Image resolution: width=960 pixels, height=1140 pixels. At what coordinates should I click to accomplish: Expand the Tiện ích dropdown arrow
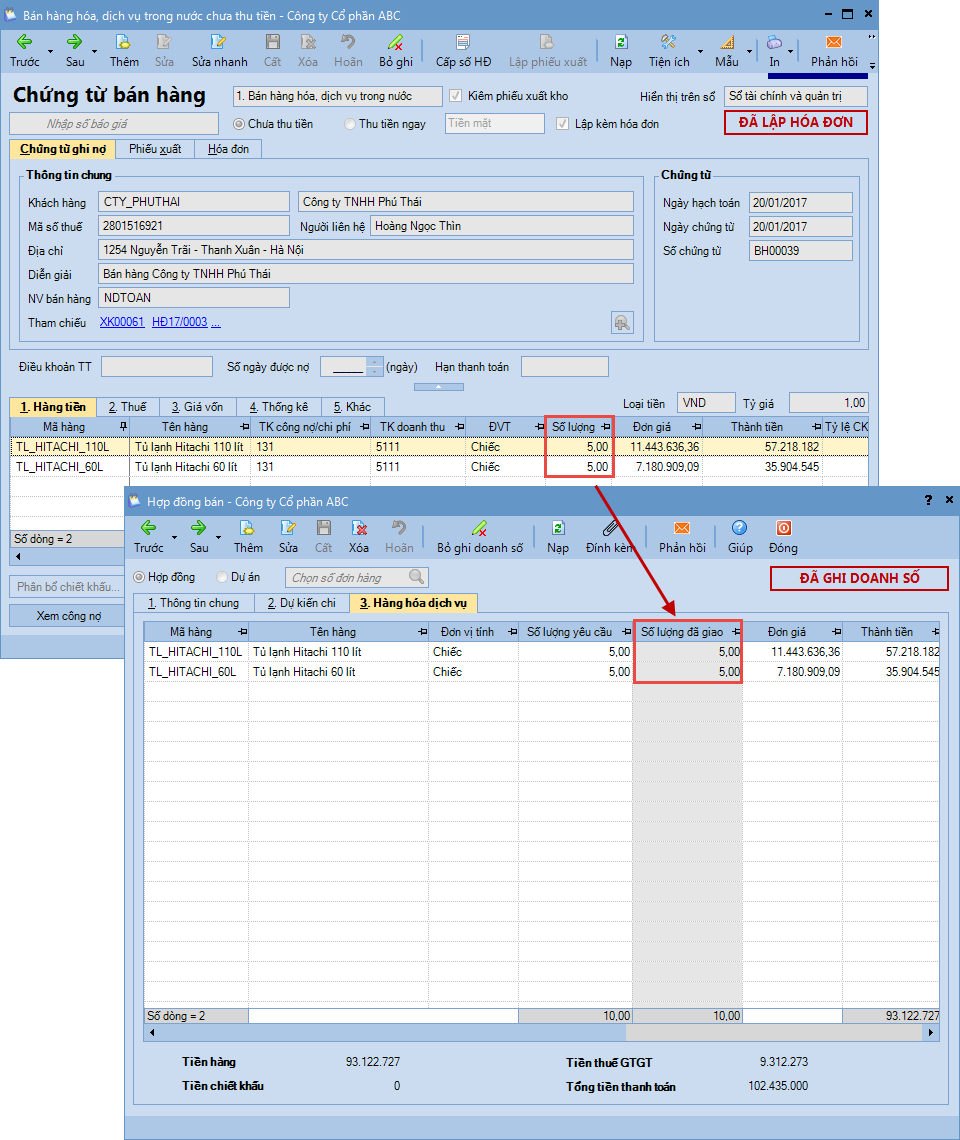point(700,50)
